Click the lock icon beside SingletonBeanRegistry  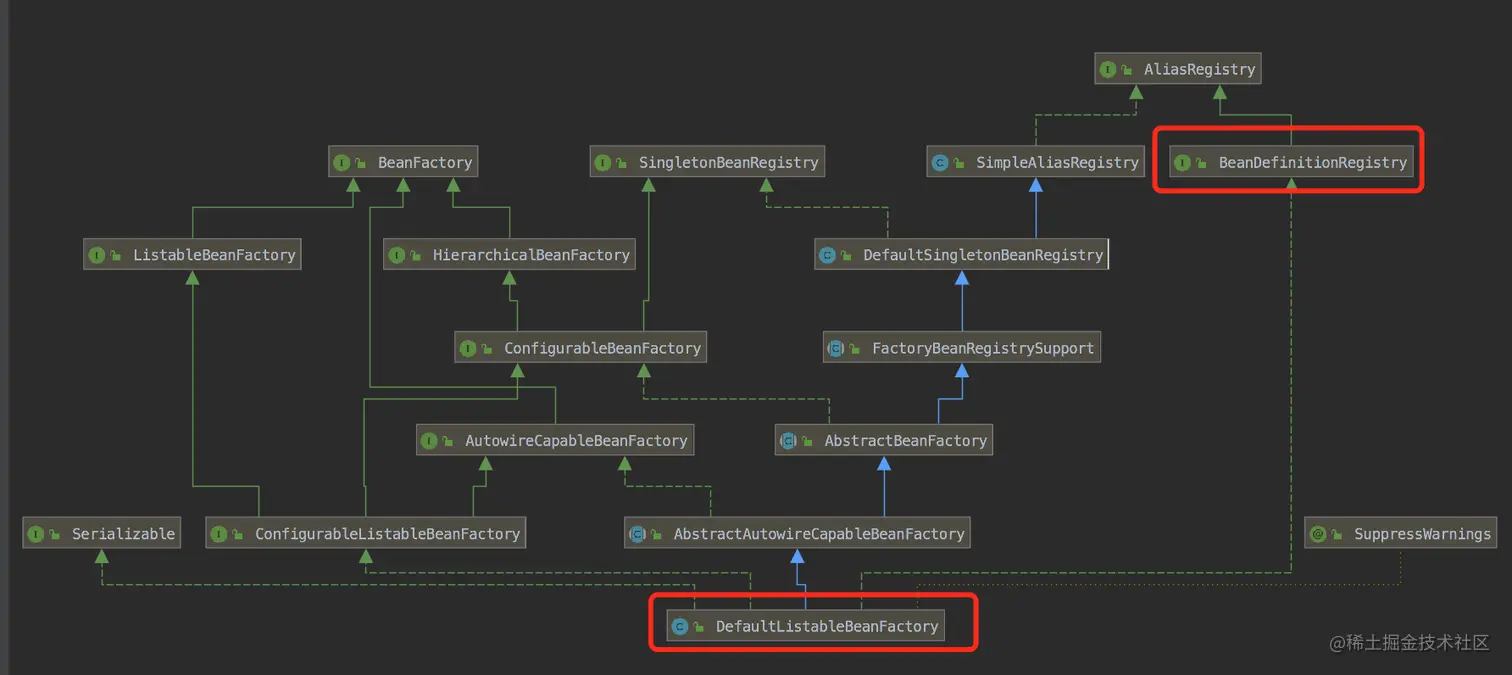(621, 163)
